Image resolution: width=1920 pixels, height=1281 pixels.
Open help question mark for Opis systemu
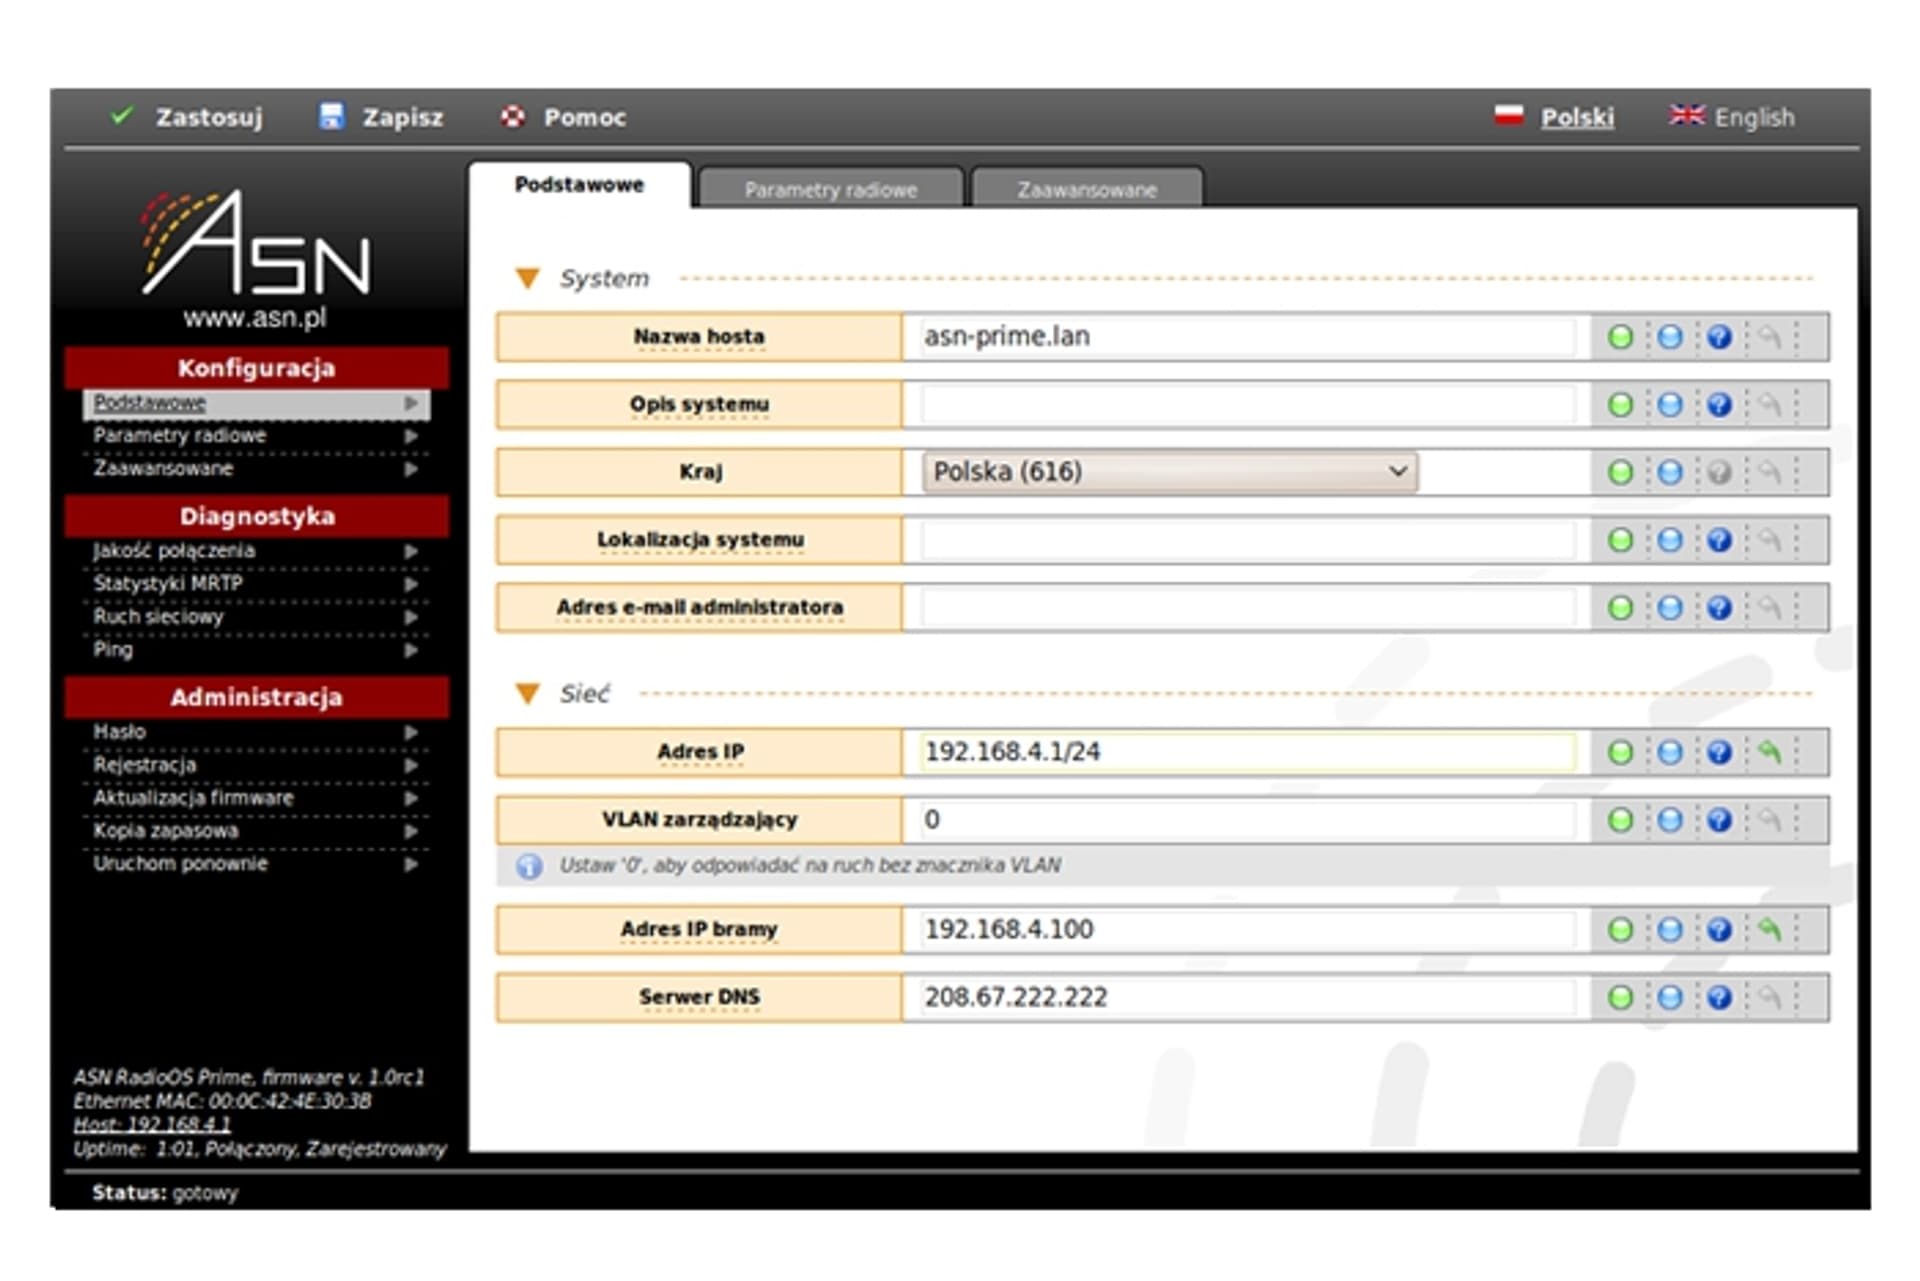(1719, 405)
